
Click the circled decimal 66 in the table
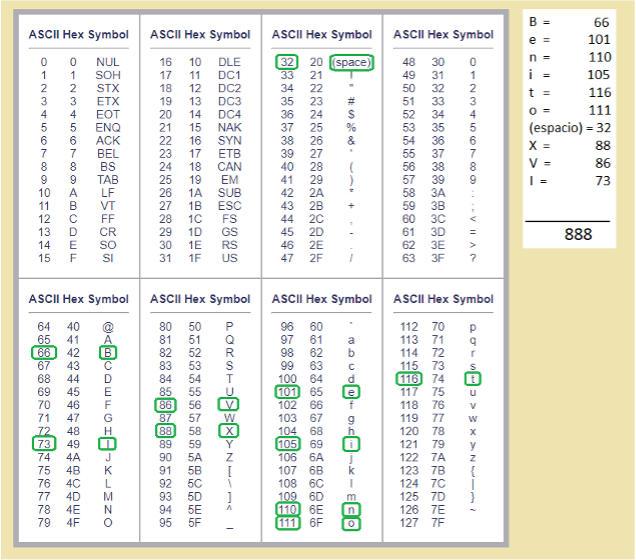coord(44,352)
